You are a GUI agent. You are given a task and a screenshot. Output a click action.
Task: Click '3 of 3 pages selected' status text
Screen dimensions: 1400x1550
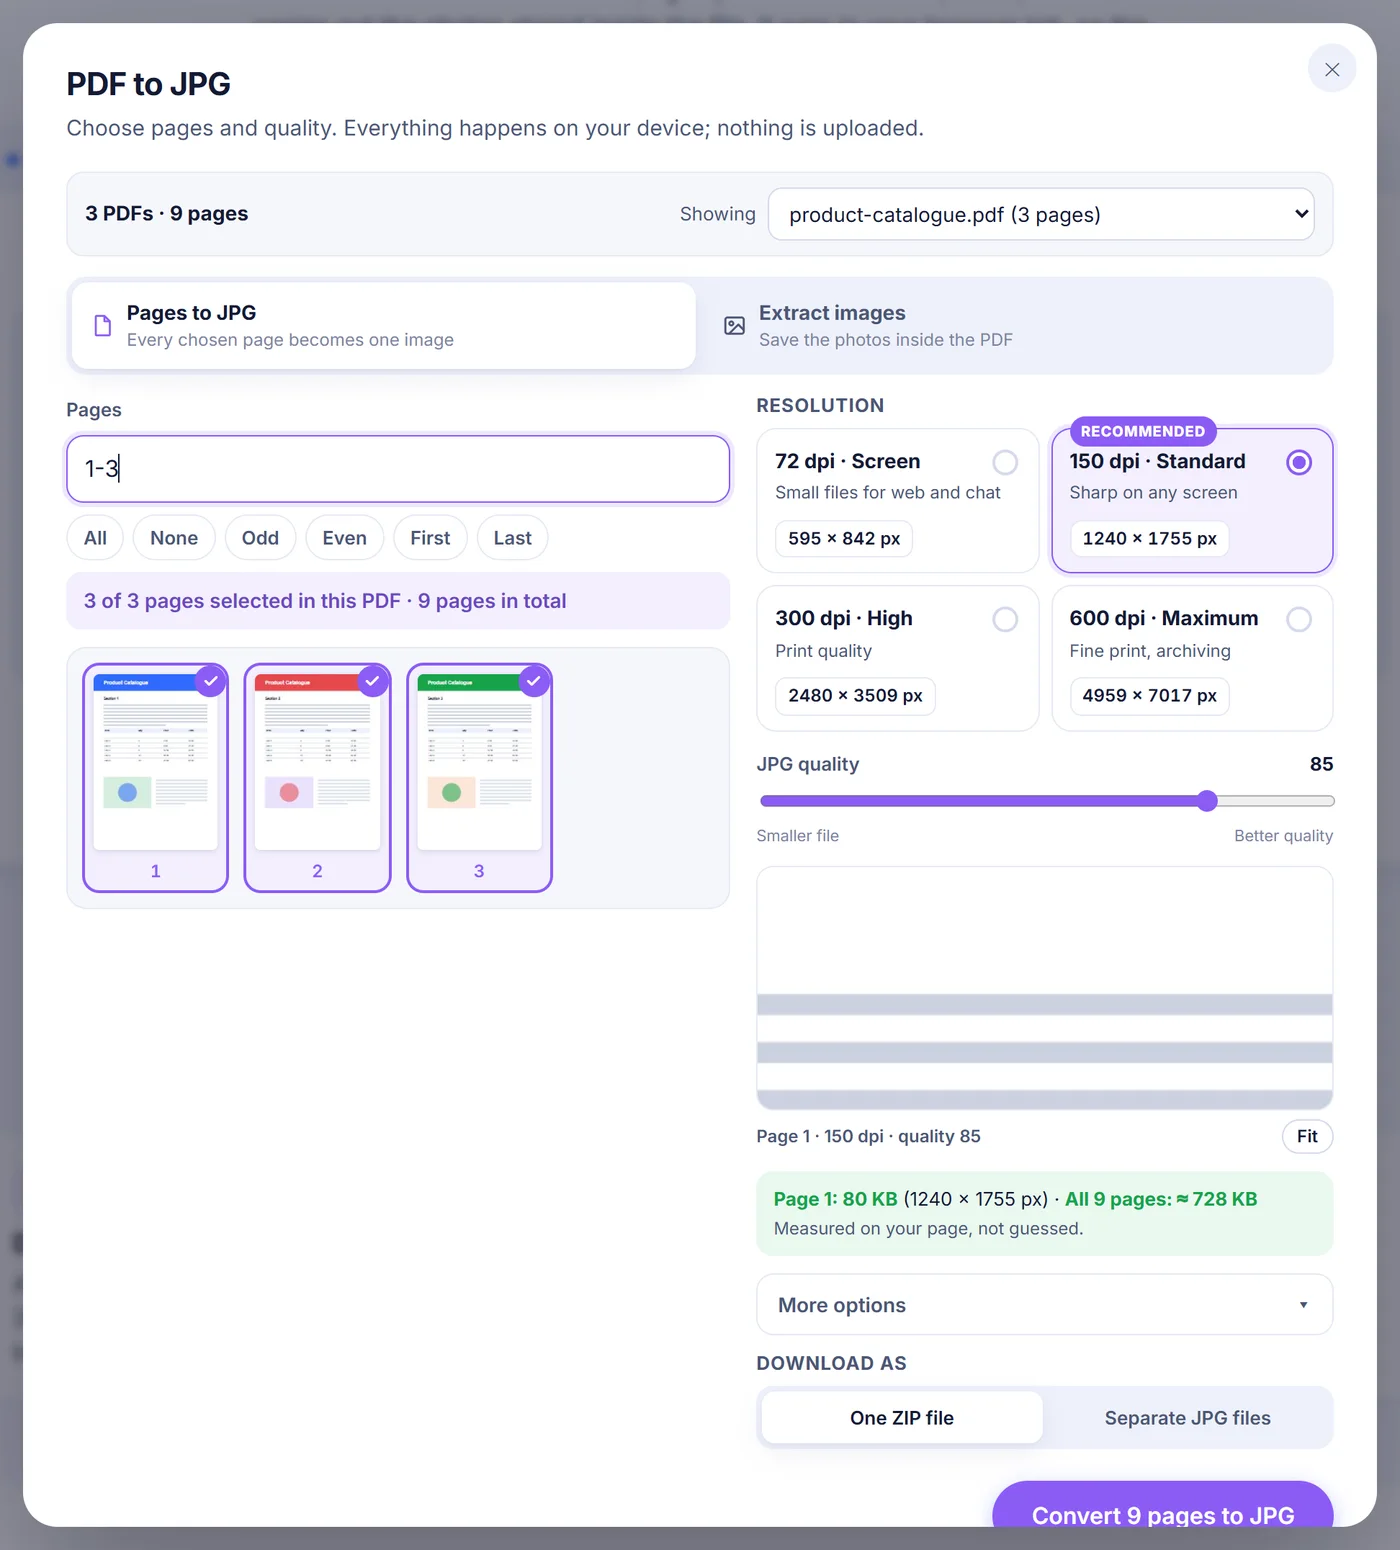pos(325,601)
